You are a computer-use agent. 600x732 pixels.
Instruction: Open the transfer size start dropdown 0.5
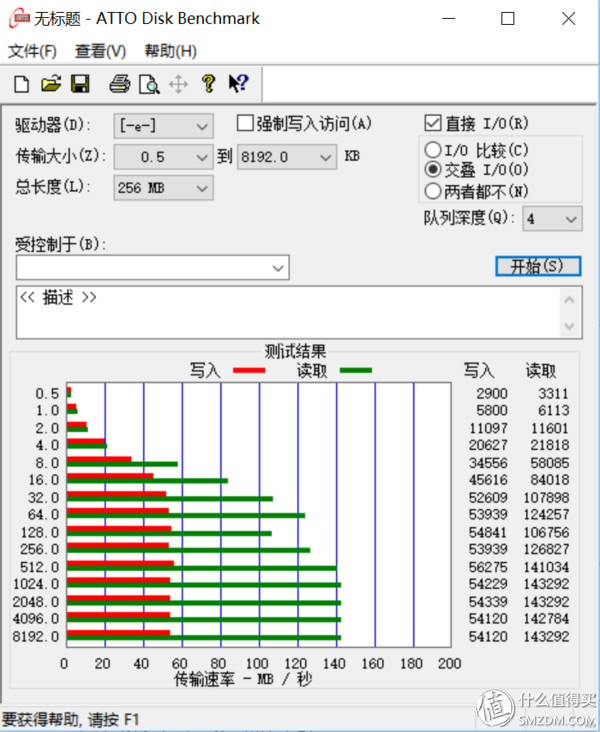pos(163,157)
